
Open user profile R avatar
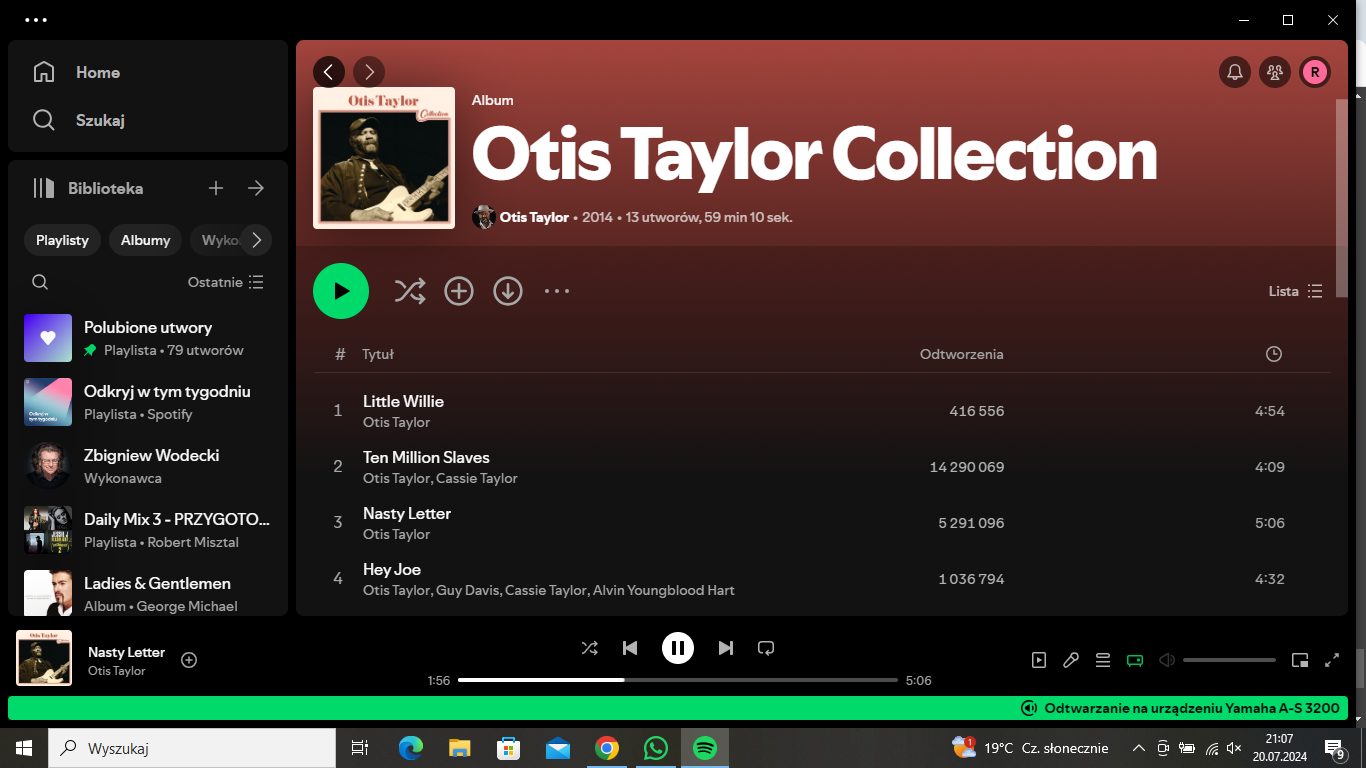pos(1315,72)
